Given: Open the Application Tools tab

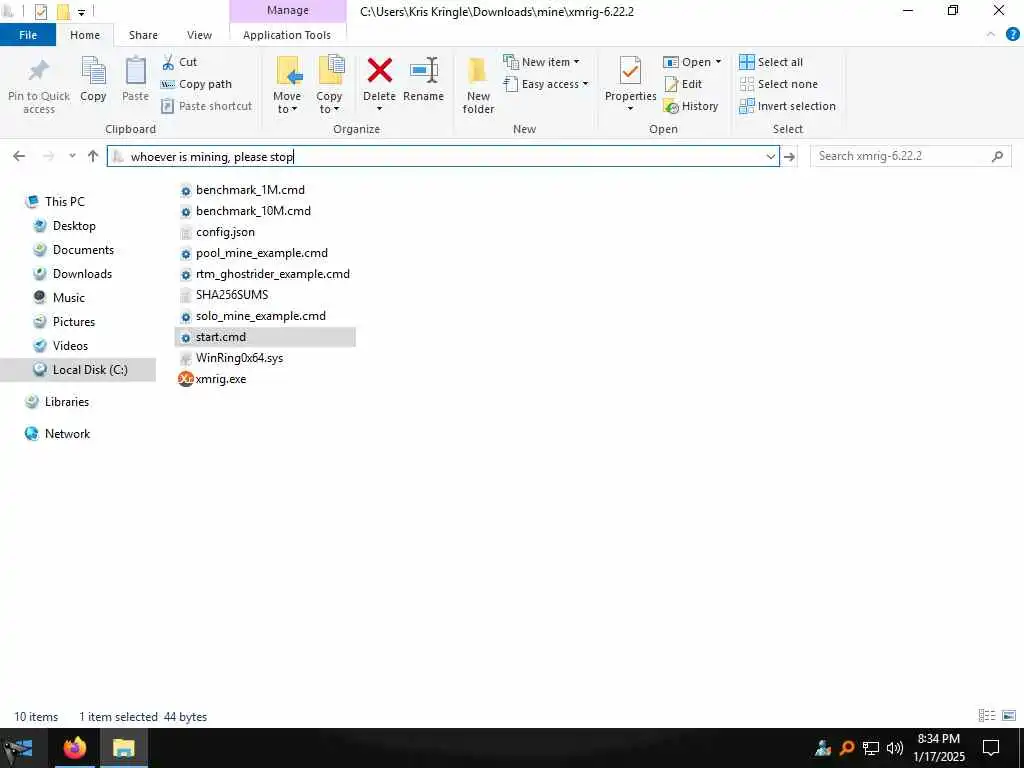Looking at the screenshot, I should click(287, 35).
